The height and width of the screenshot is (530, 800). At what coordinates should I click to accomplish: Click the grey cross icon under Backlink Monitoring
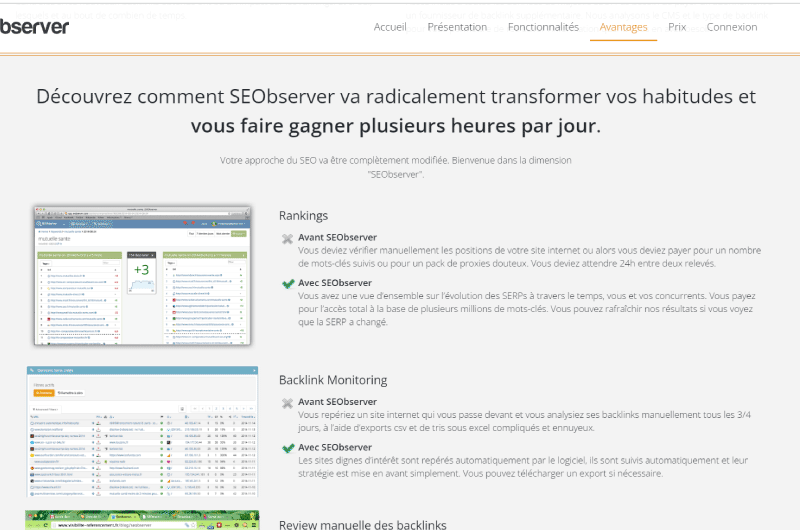pos(288,403)
